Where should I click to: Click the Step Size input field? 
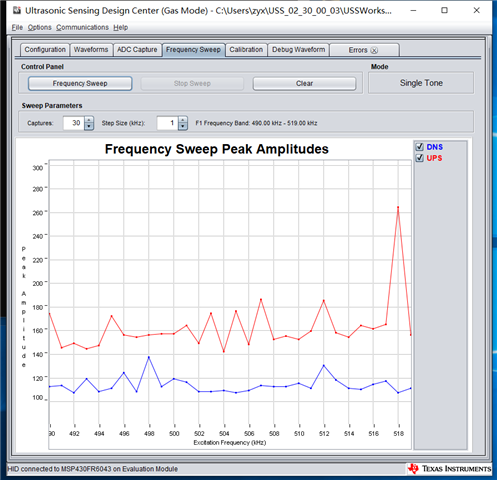pyautogui.click(x=168, y=123)
